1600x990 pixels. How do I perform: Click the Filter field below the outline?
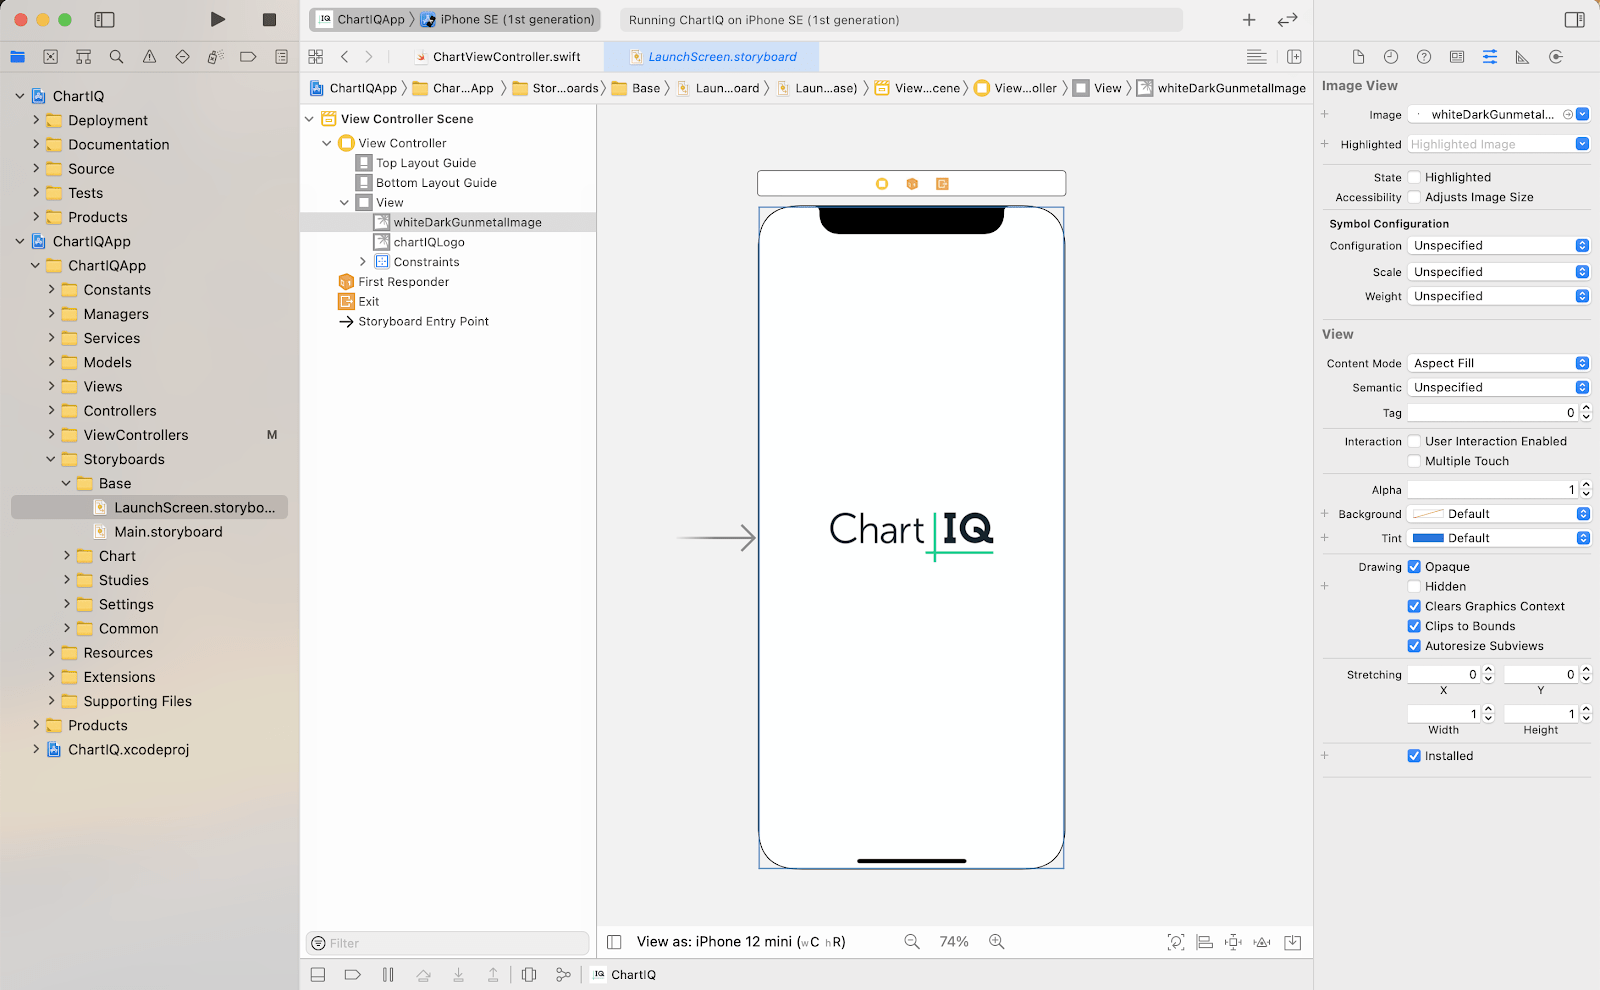(x=446, y=942)
